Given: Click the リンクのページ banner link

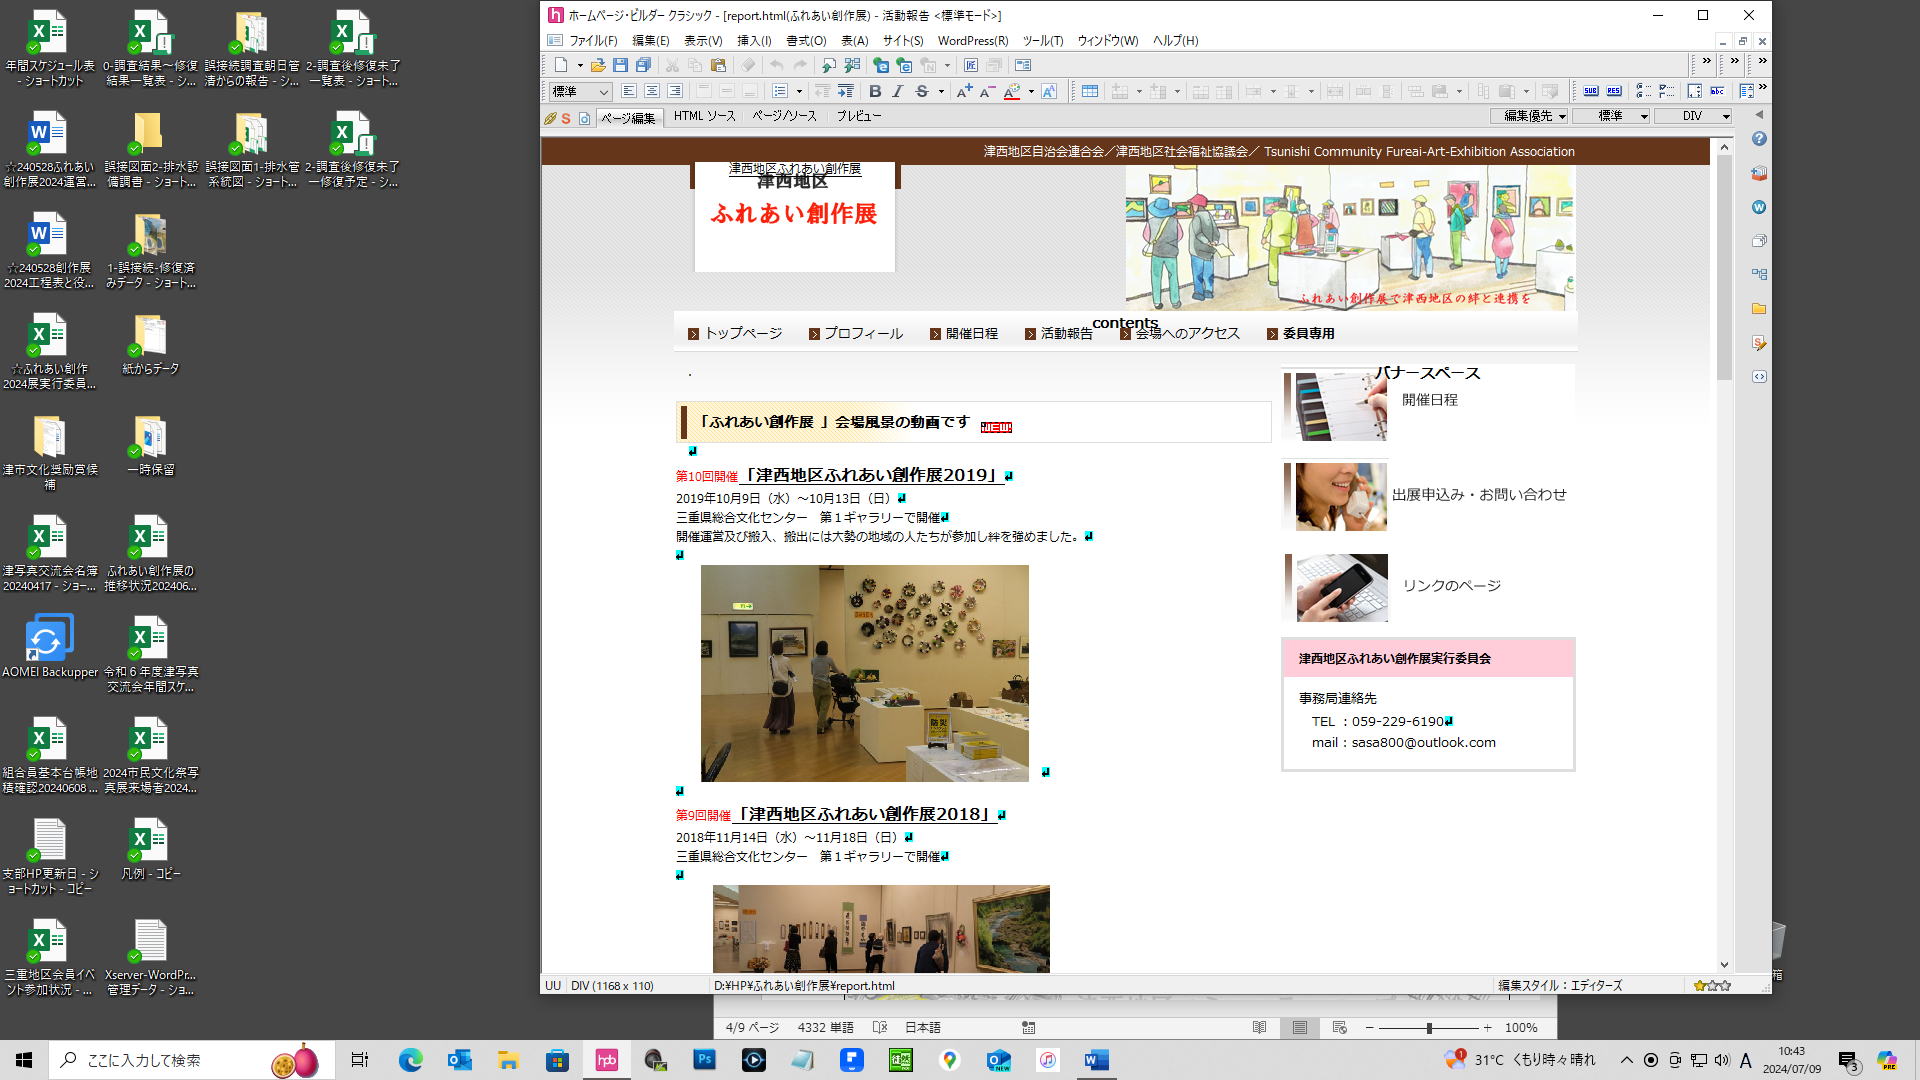Looking at the screenshot, I should pyautogui.click(x=1450, y=586).
